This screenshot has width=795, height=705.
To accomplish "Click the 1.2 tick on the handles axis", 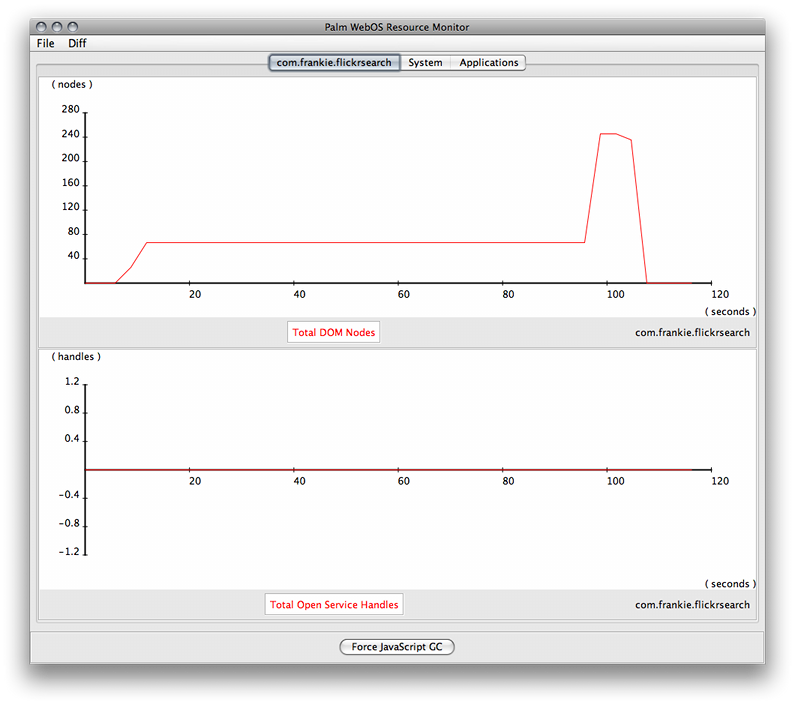I will click(72, 382).
